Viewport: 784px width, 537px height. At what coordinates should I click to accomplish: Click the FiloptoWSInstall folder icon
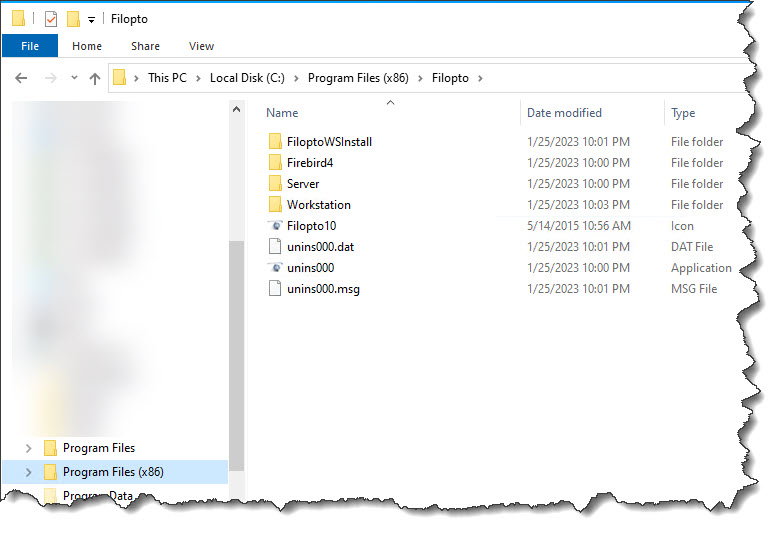(x=276, y=142)
